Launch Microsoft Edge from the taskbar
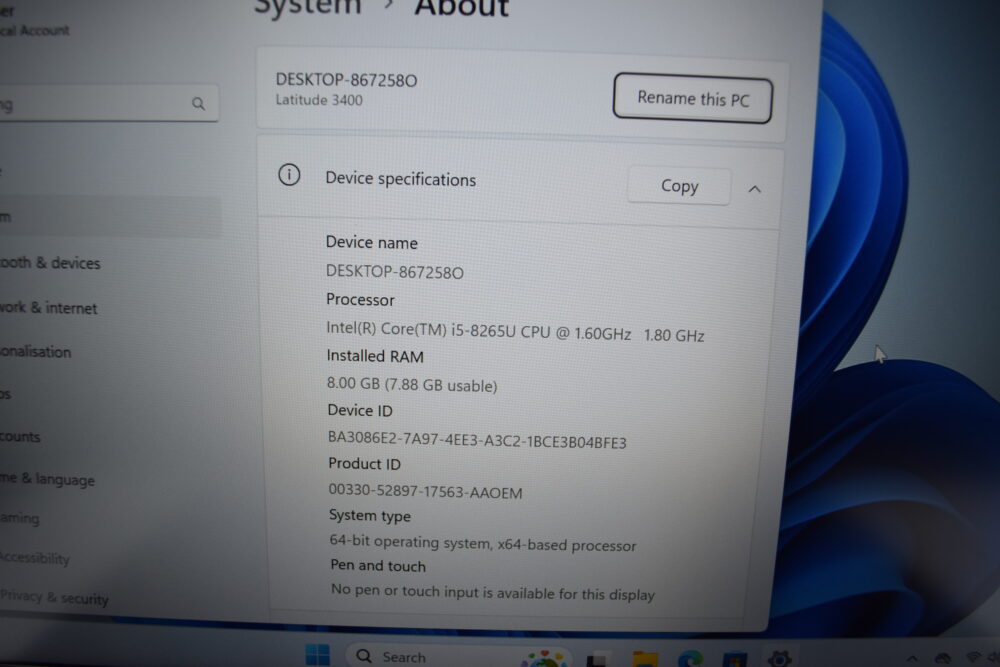The width and height of the screenshot is (1000, 667). pyautogui.click(x=690, y=659)
